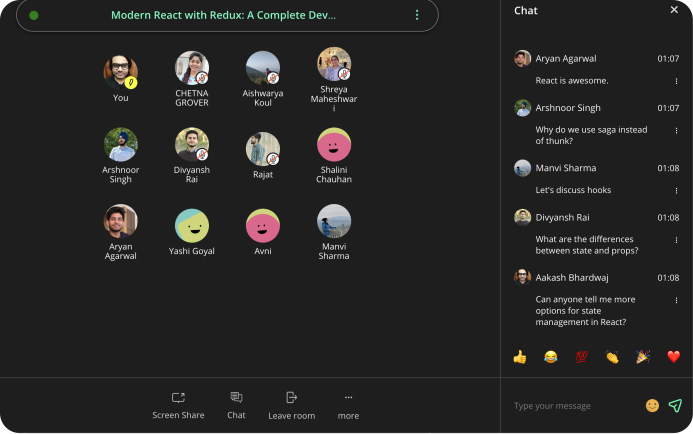The image size is (693, 434).
Task: Open options for 'Let's discuss hooks' message
Action: 676,190
